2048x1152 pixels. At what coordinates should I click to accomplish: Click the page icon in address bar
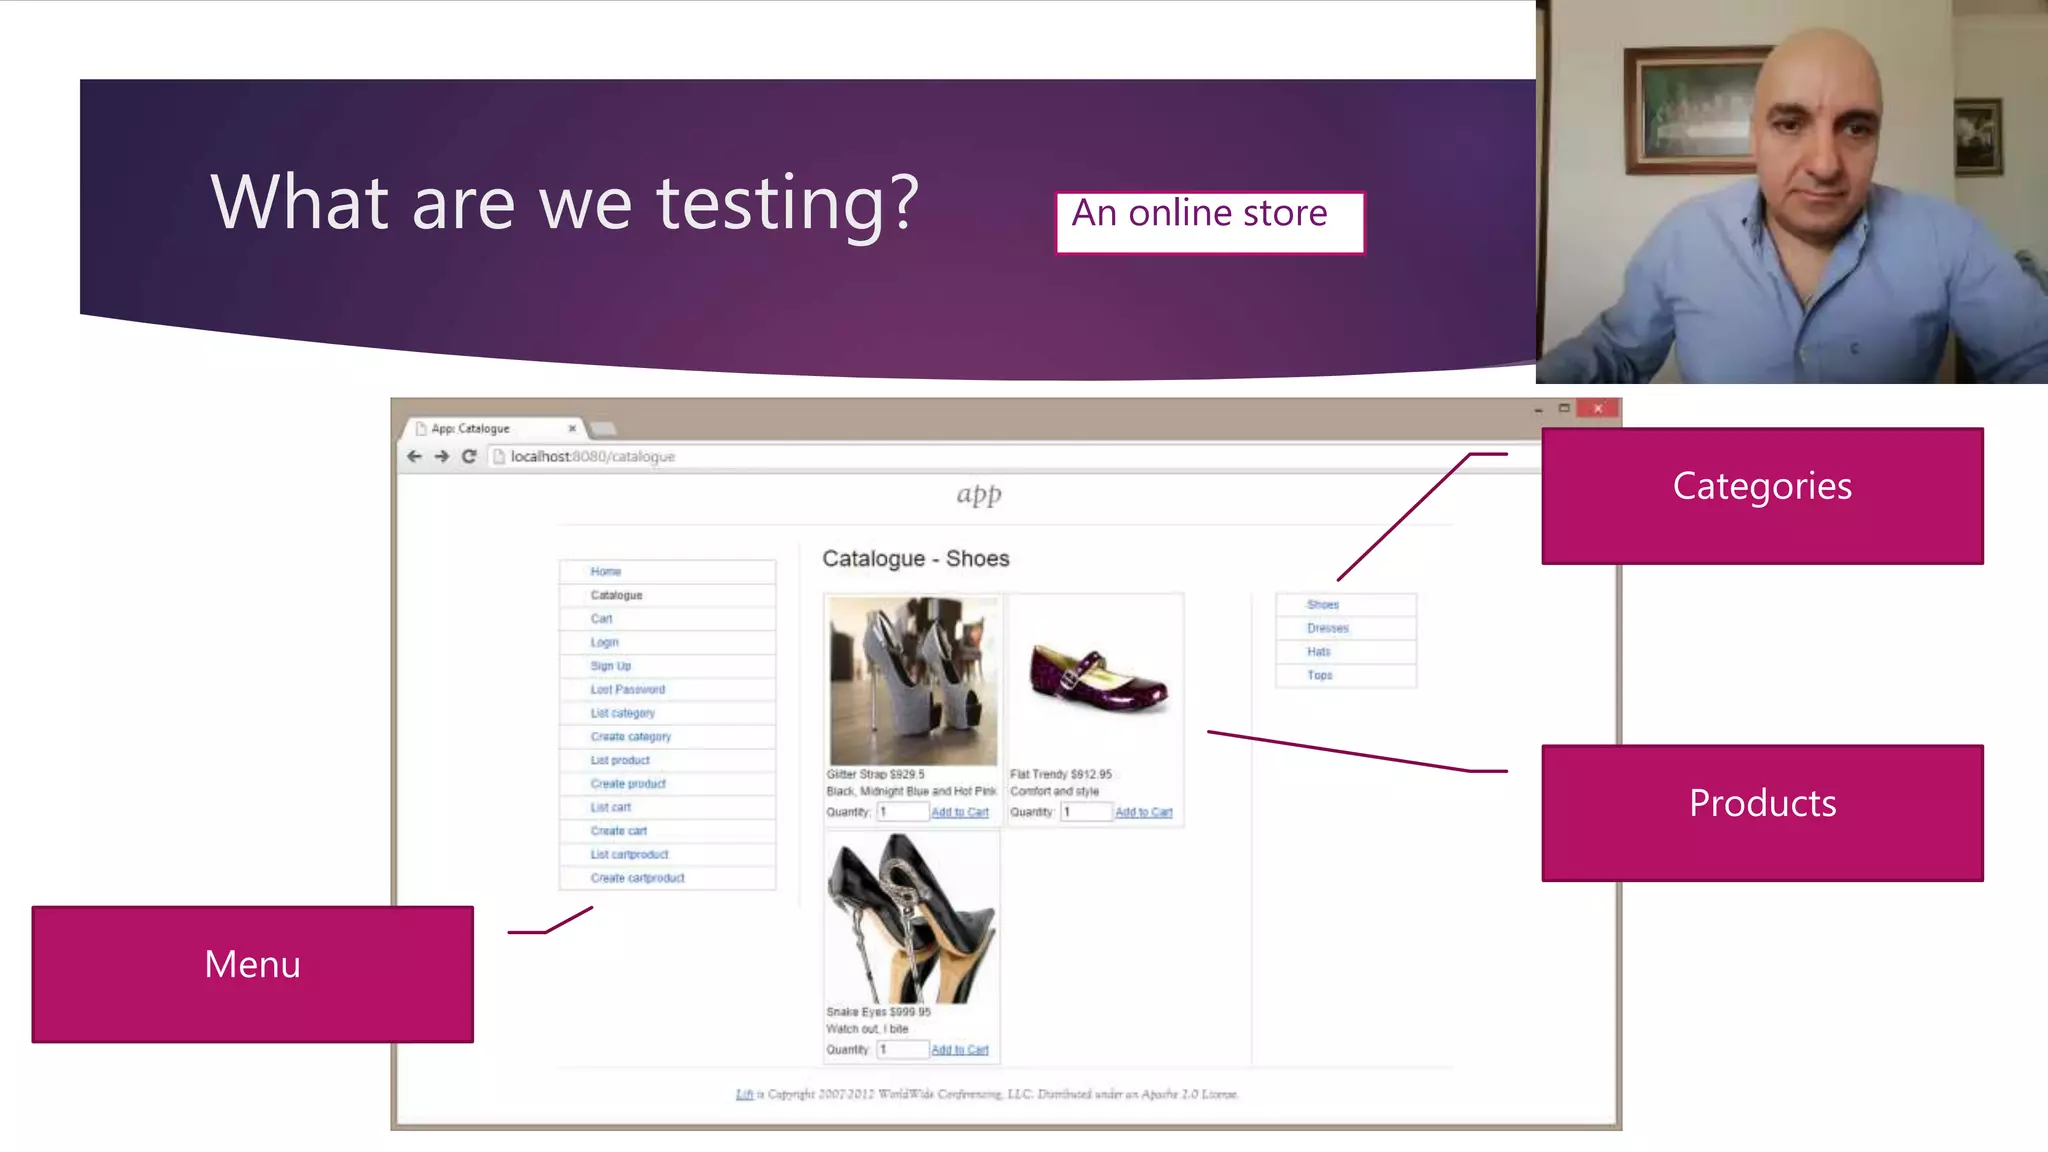(x=498, y=456)
